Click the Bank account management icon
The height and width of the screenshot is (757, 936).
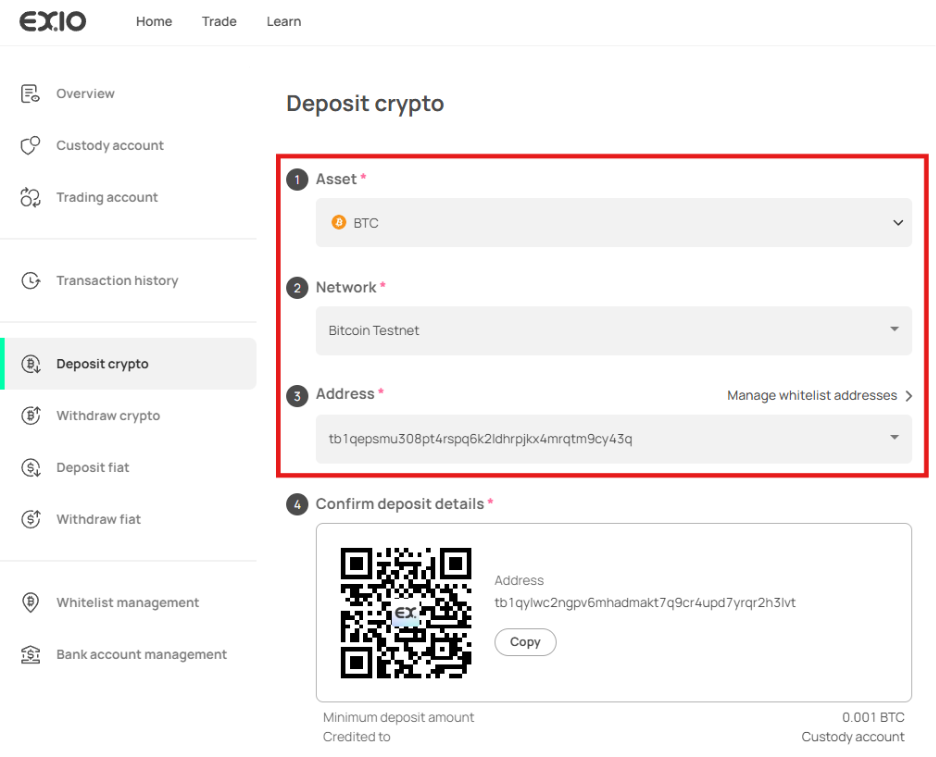point(30,655)
